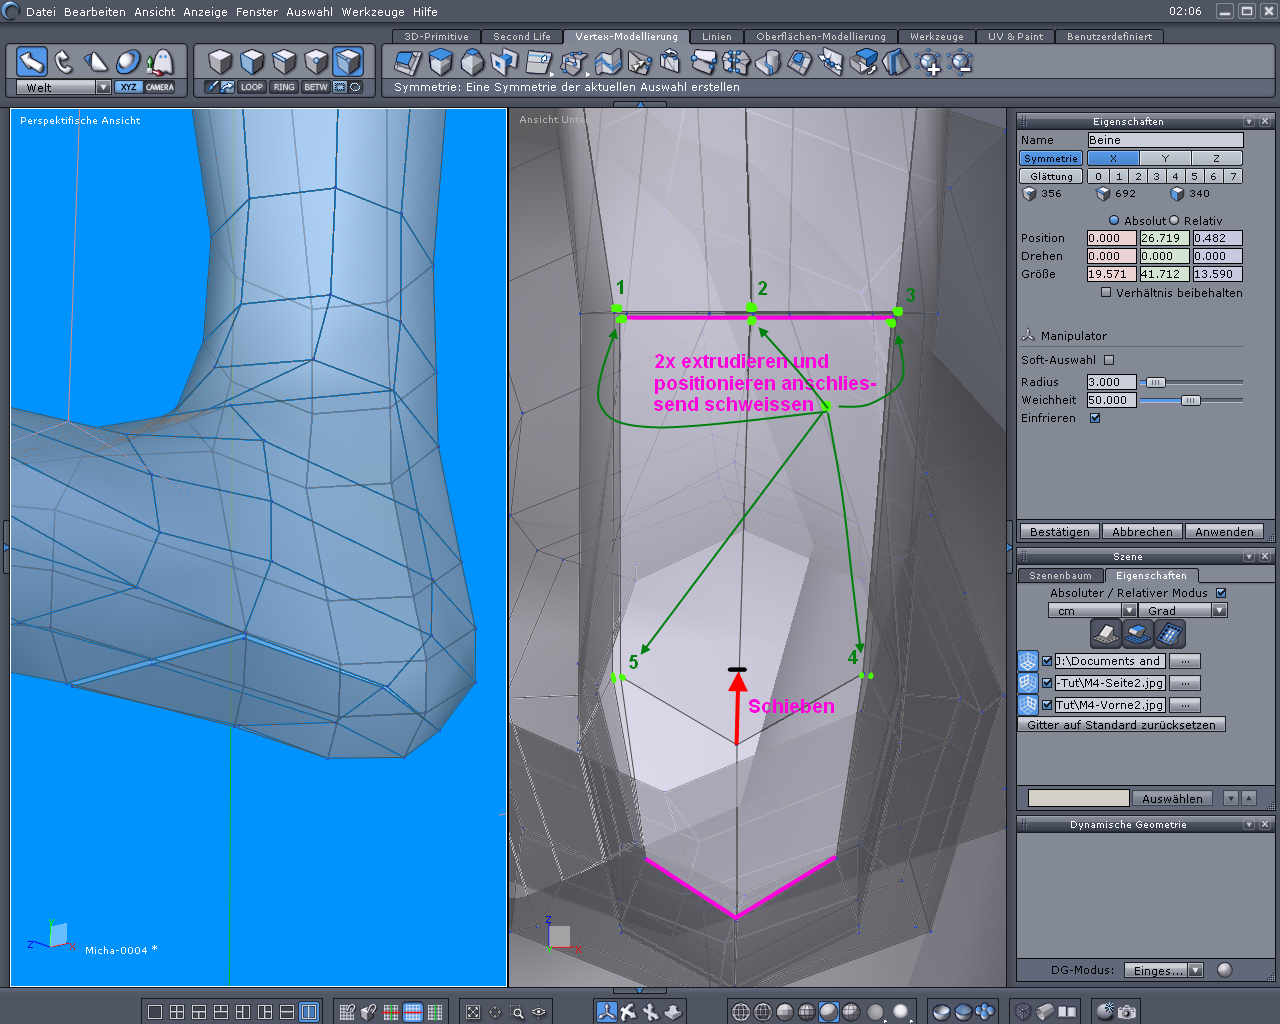Activate the LOOP selection button
Image resolution: width=1280 pixels, height=1024 pixels.
tap(252, 87)
